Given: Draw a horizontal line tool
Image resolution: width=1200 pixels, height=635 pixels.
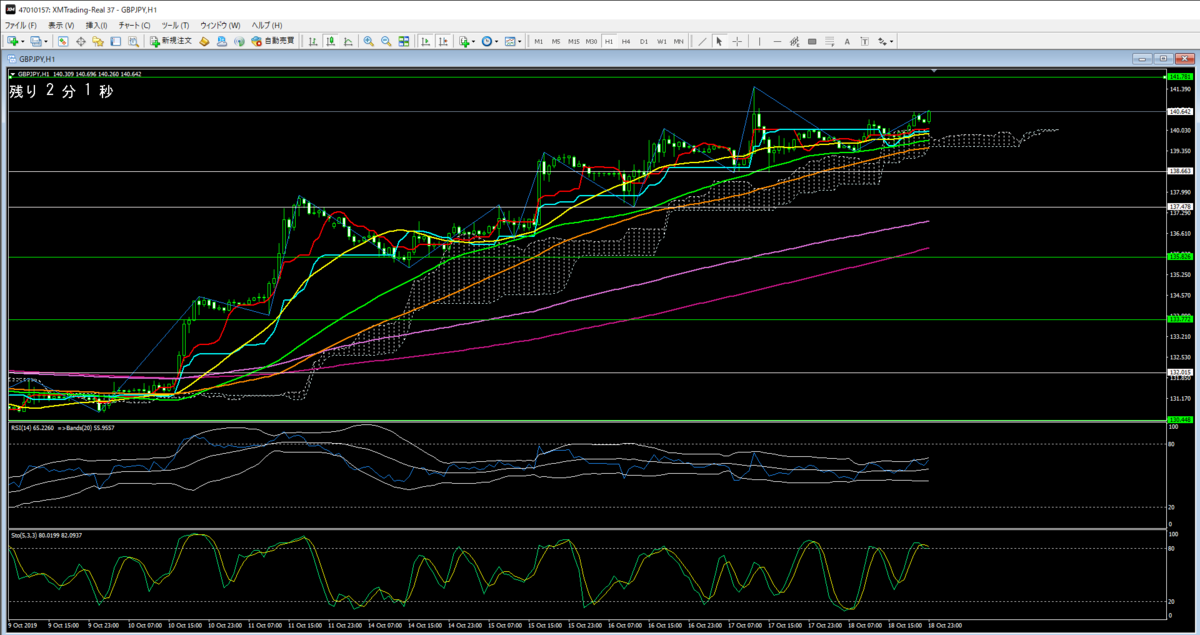Looking at the screenshot, I should click(x=777, y=41).
